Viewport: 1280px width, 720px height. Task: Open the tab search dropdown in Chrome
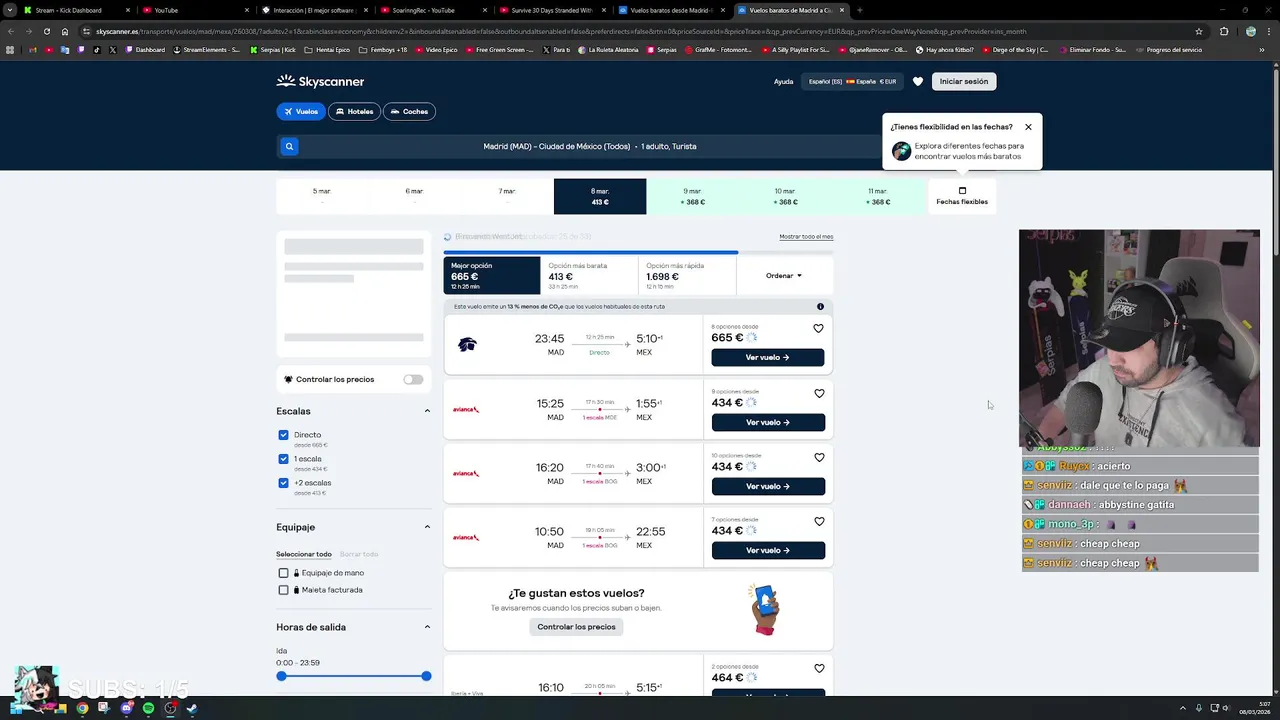10,10
